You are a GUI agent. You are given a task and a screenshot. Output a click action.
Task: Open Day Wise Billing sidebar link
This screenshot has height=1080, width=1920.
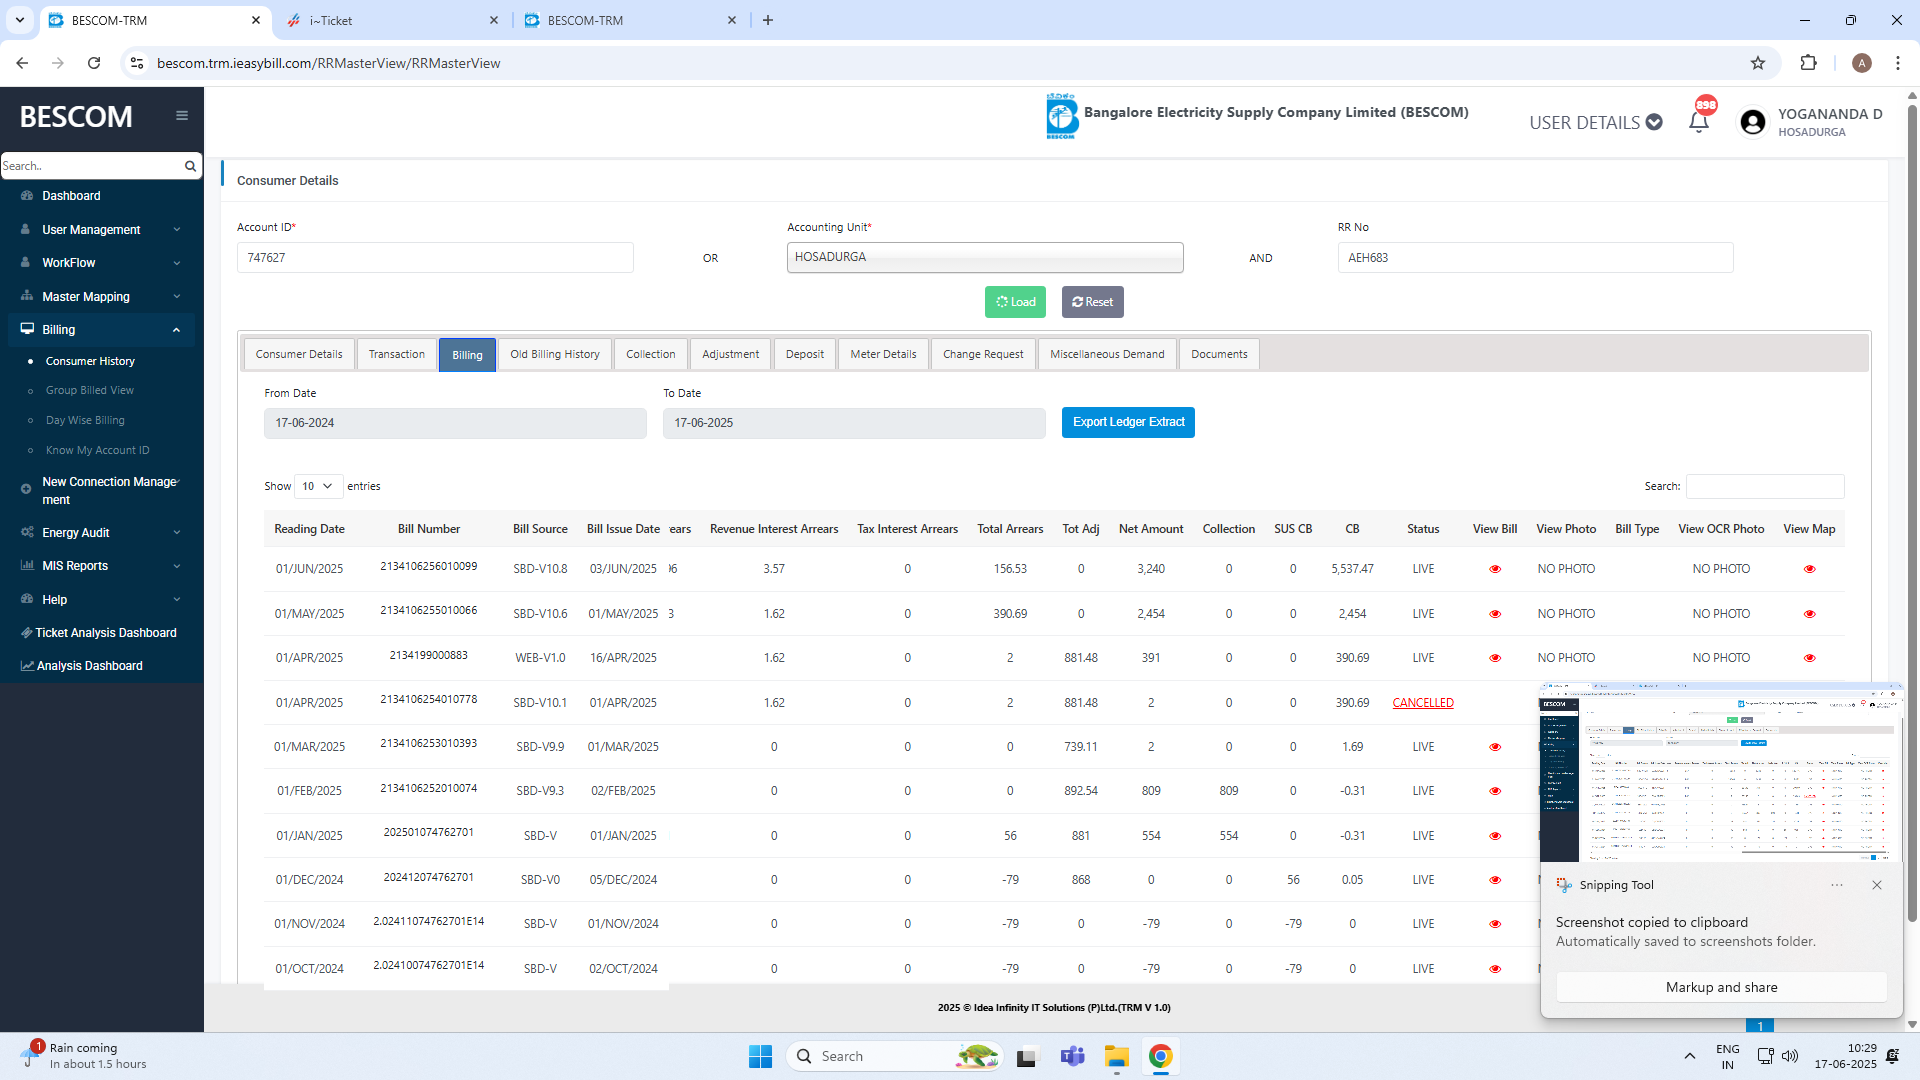coord(85,421)
